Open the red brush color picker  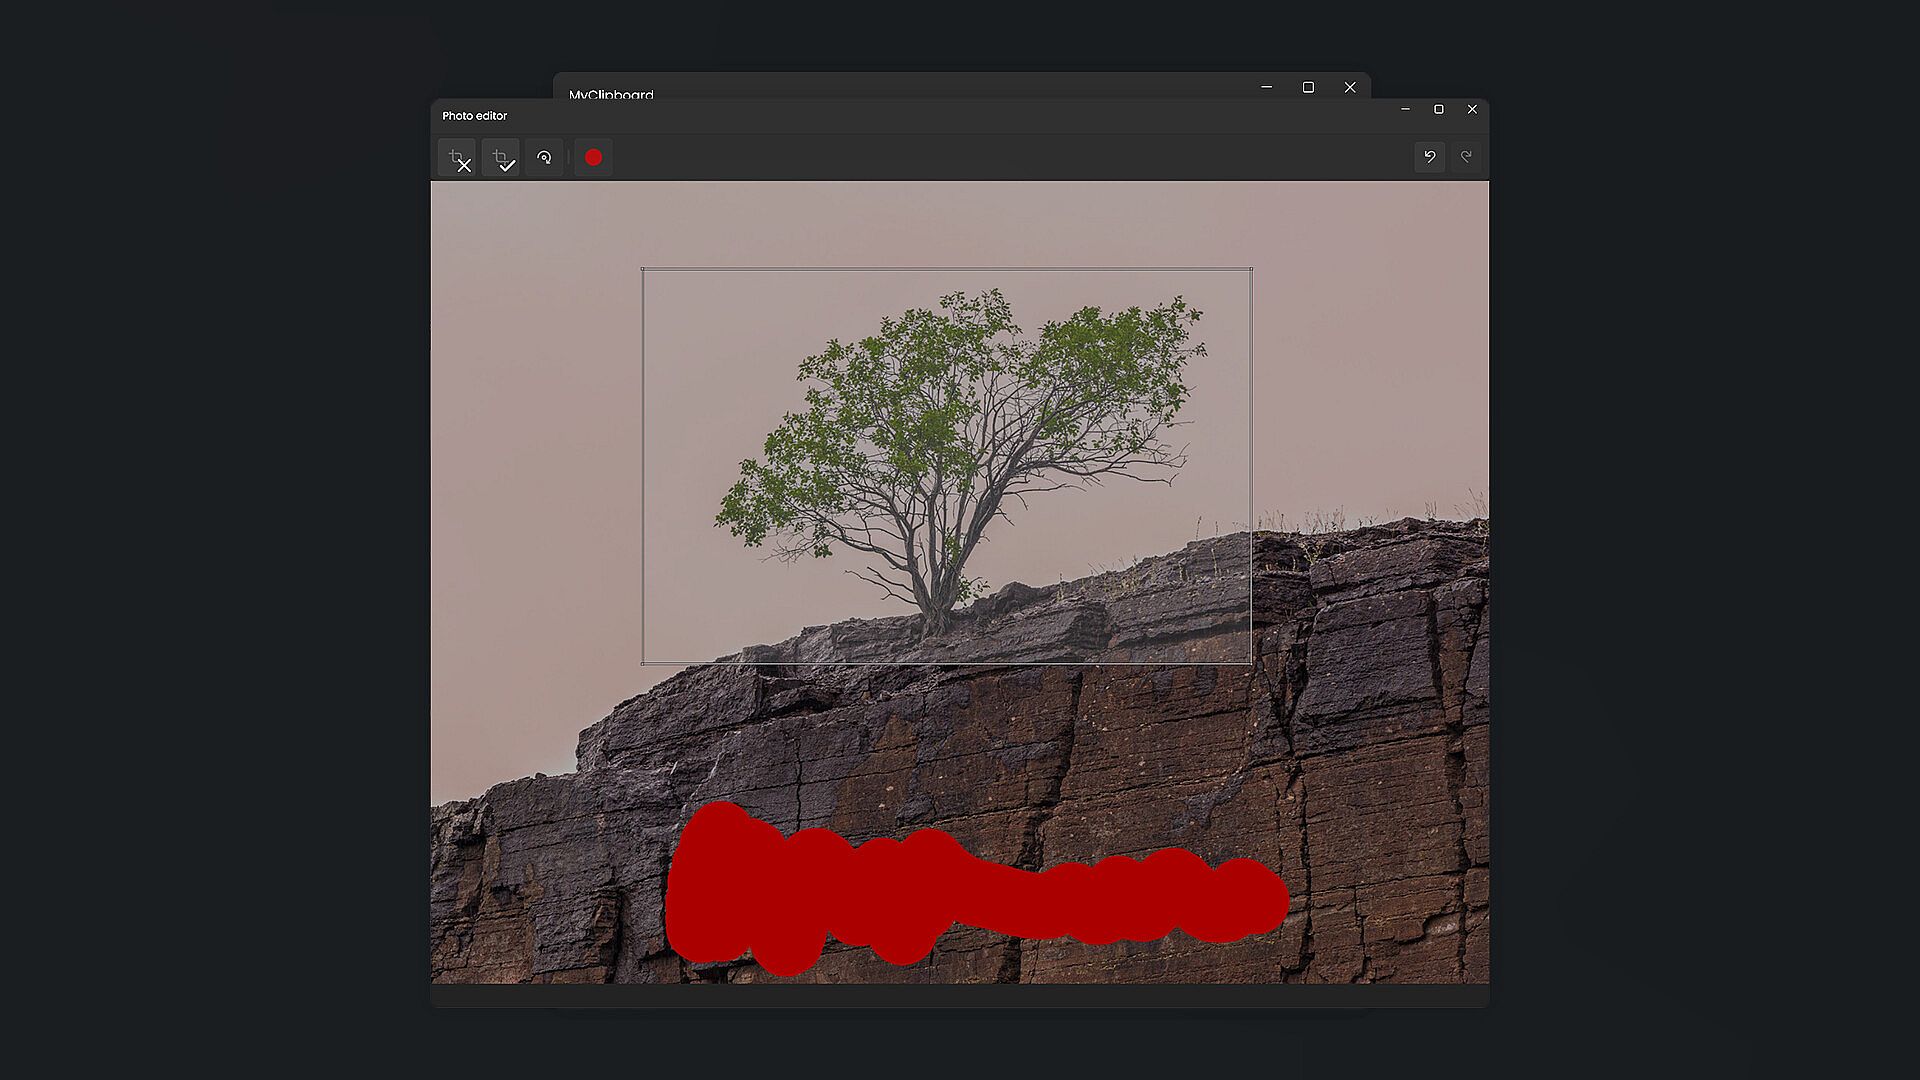coord(593,158)
